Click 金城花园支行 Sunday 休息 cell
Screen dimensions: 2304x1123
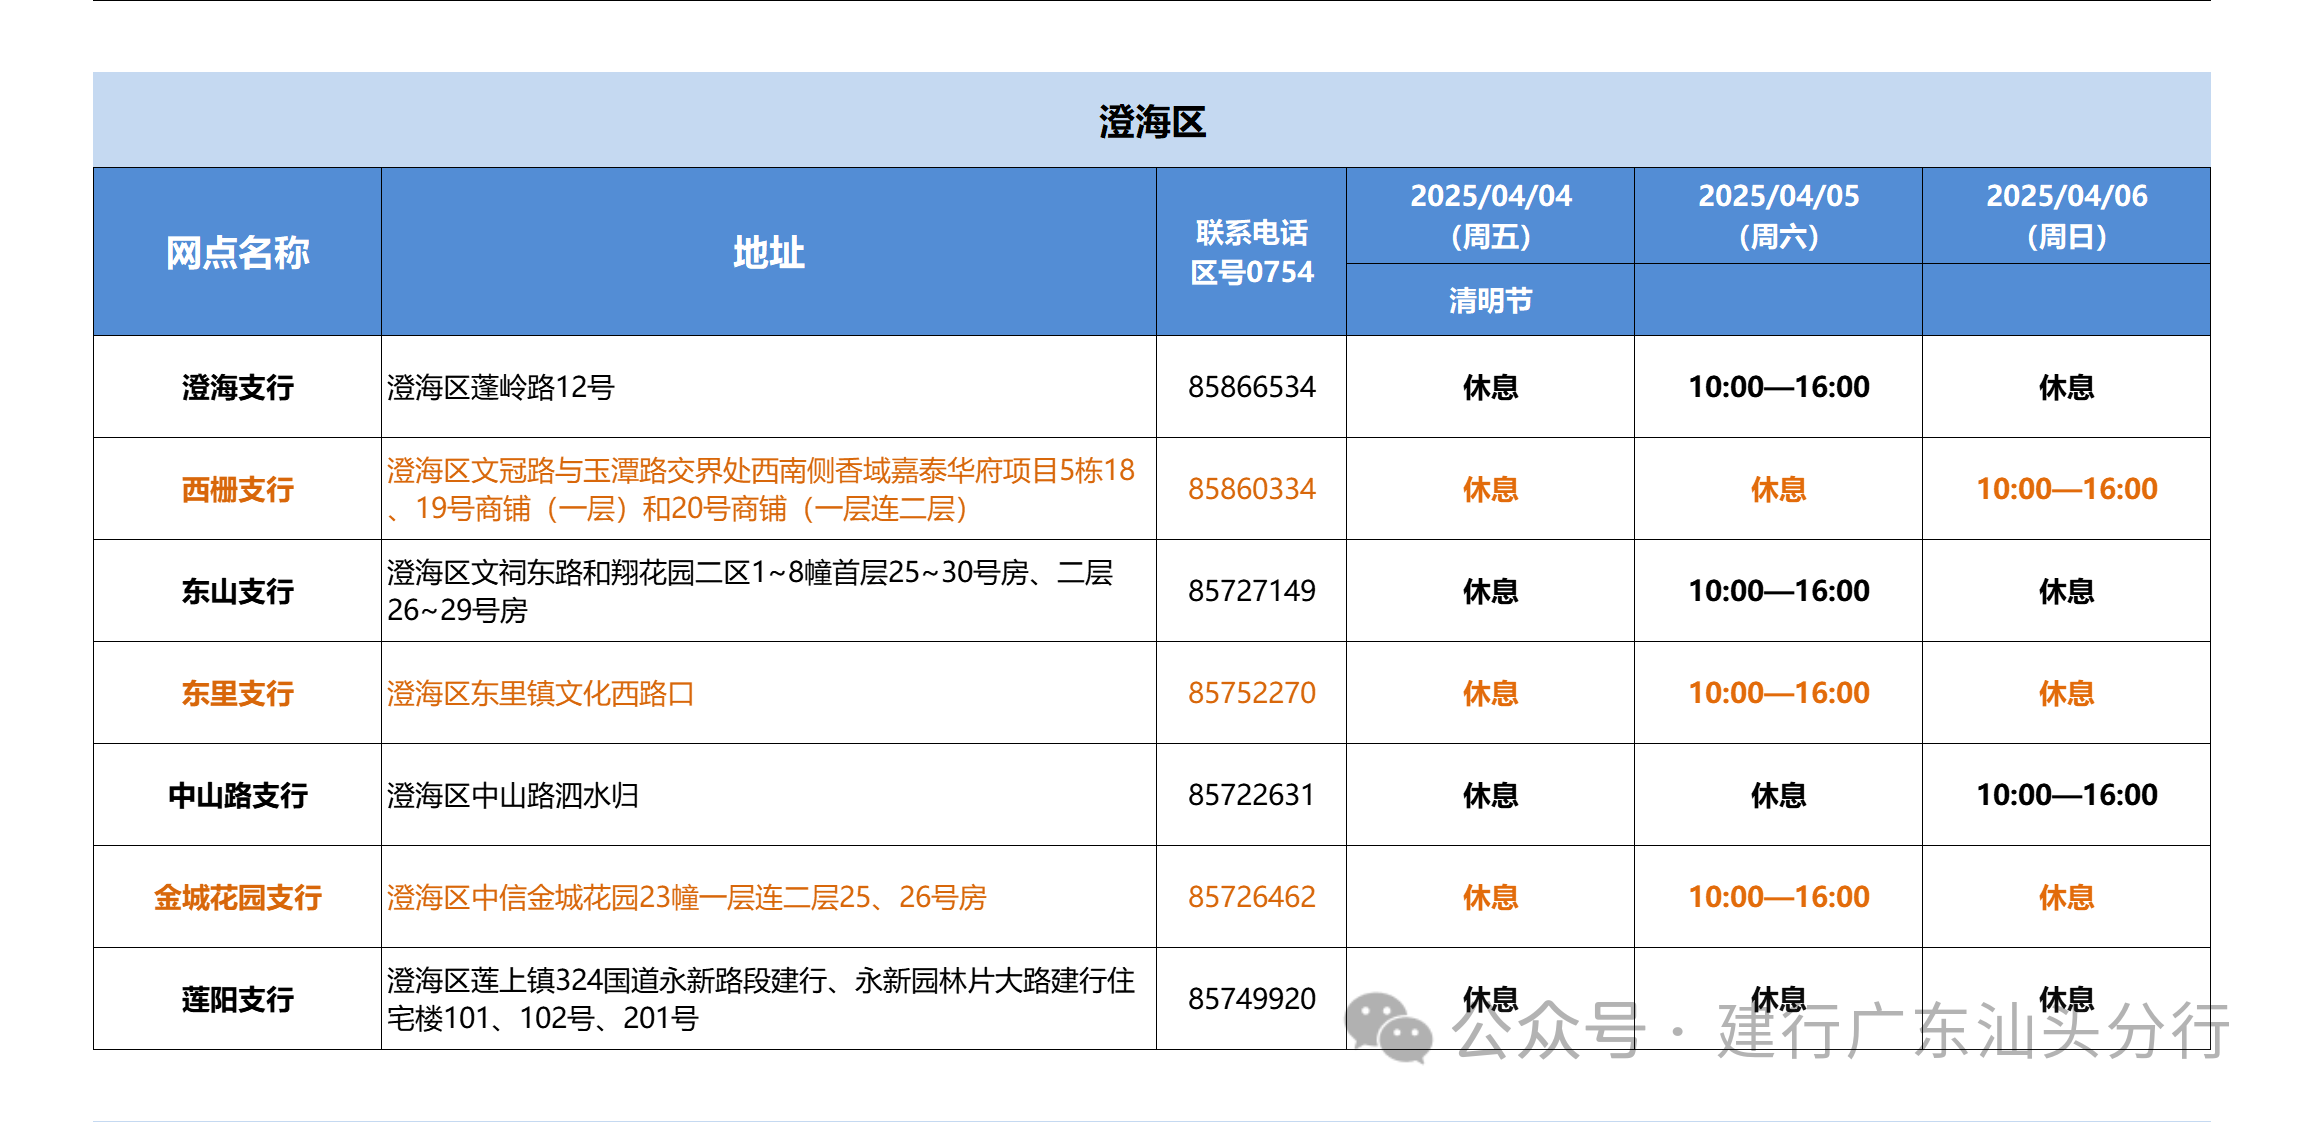pos(2066,897)
